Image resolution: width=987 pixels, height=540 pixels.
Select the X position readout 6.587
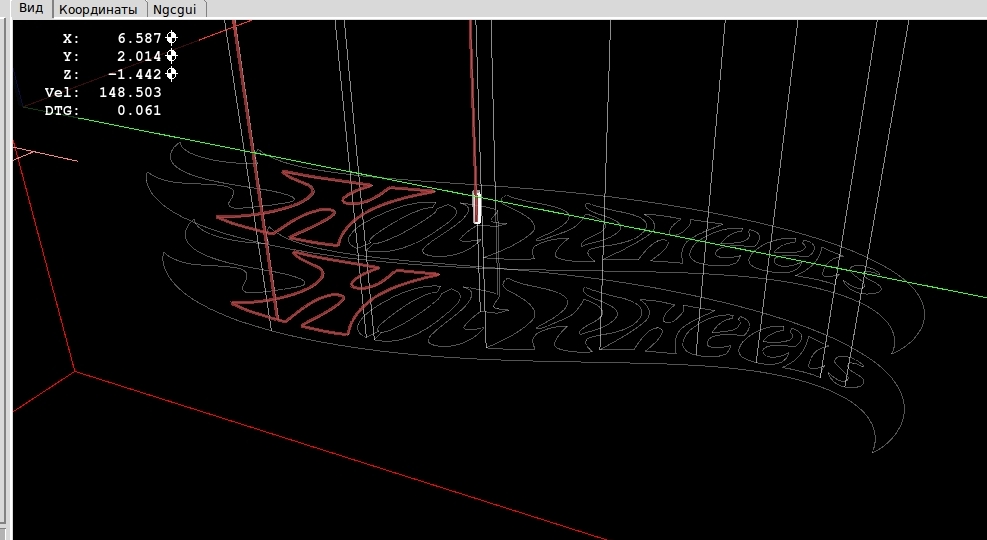coord(139,38)
